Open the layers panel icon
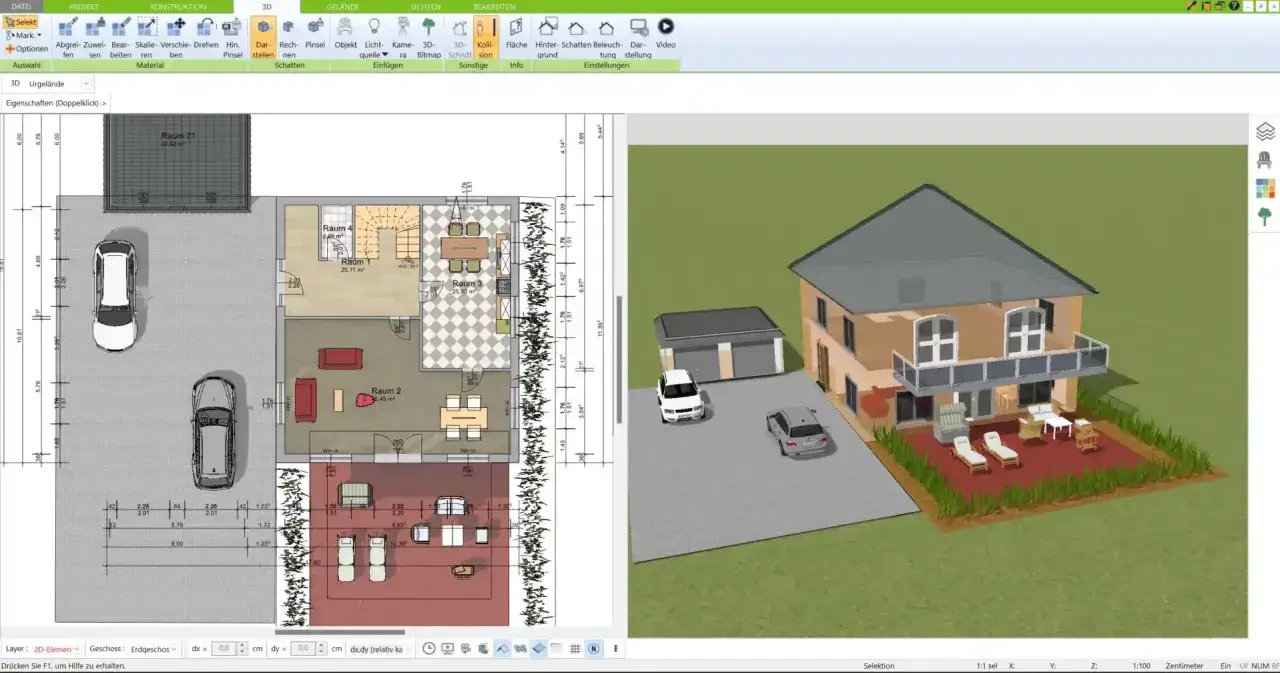The image size is (1280, 673). (1265, 131)
